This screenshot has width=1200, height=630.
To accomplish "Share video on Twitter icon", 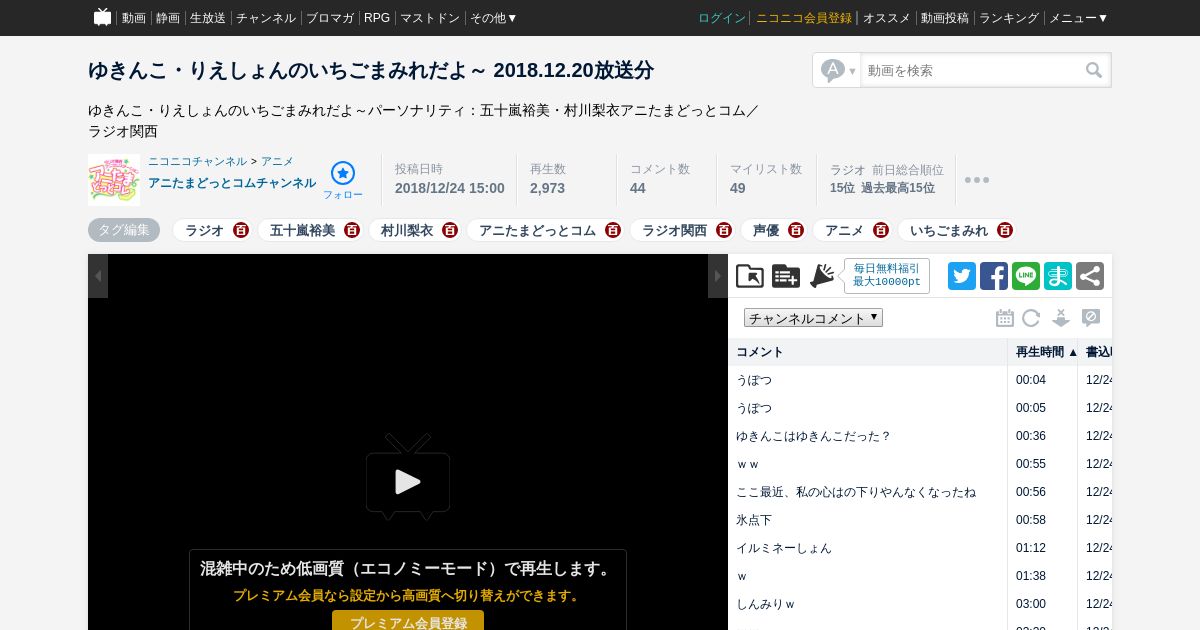I will coord(962,276).
